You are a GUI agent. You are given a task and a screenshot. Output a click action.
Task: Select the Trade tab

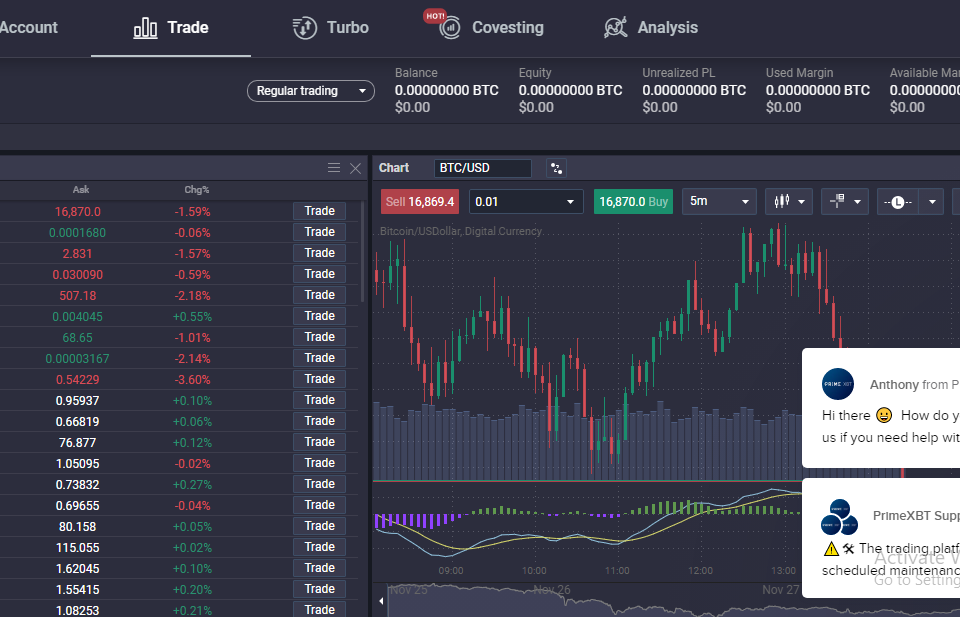pos(171,28)
